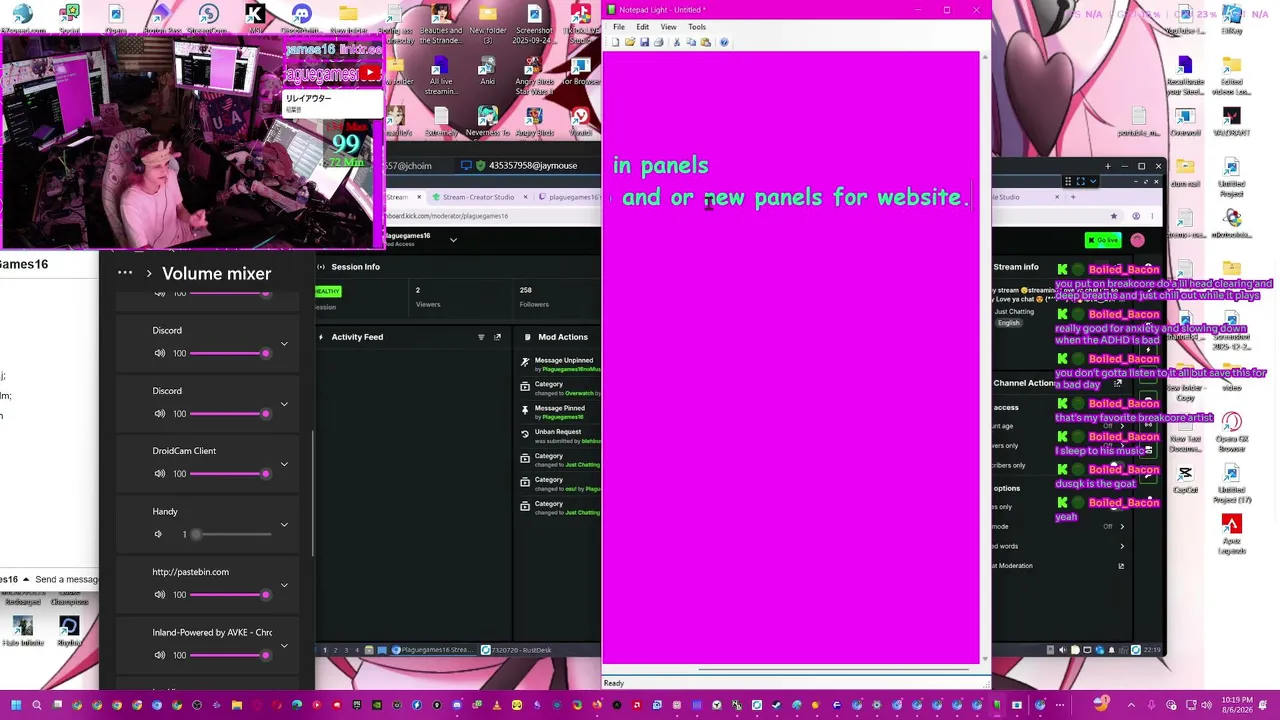1280x720 pixels.
Task: Open the View menu in Notepad Light
Action: tap(668, 27)
